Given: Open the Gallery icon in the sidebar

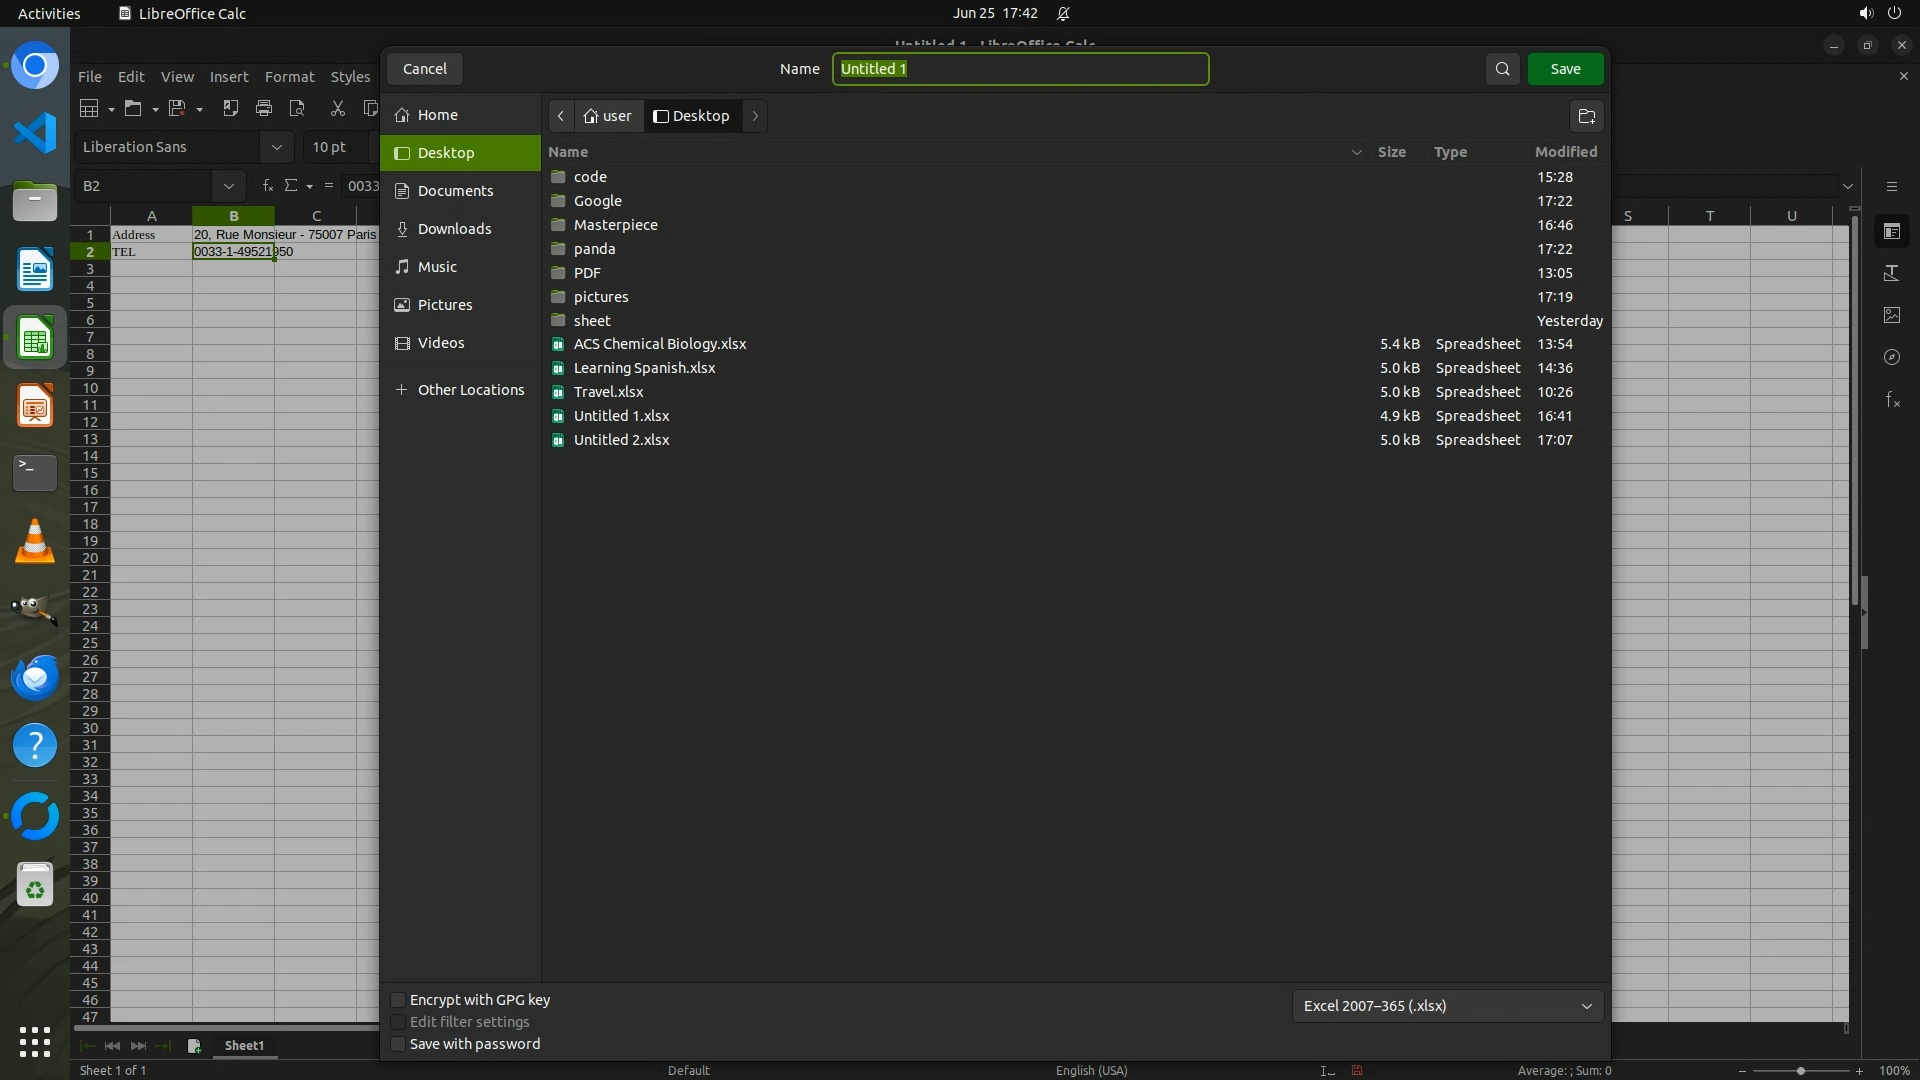Looking at the screenshot, I should [x=1891, y=315].
